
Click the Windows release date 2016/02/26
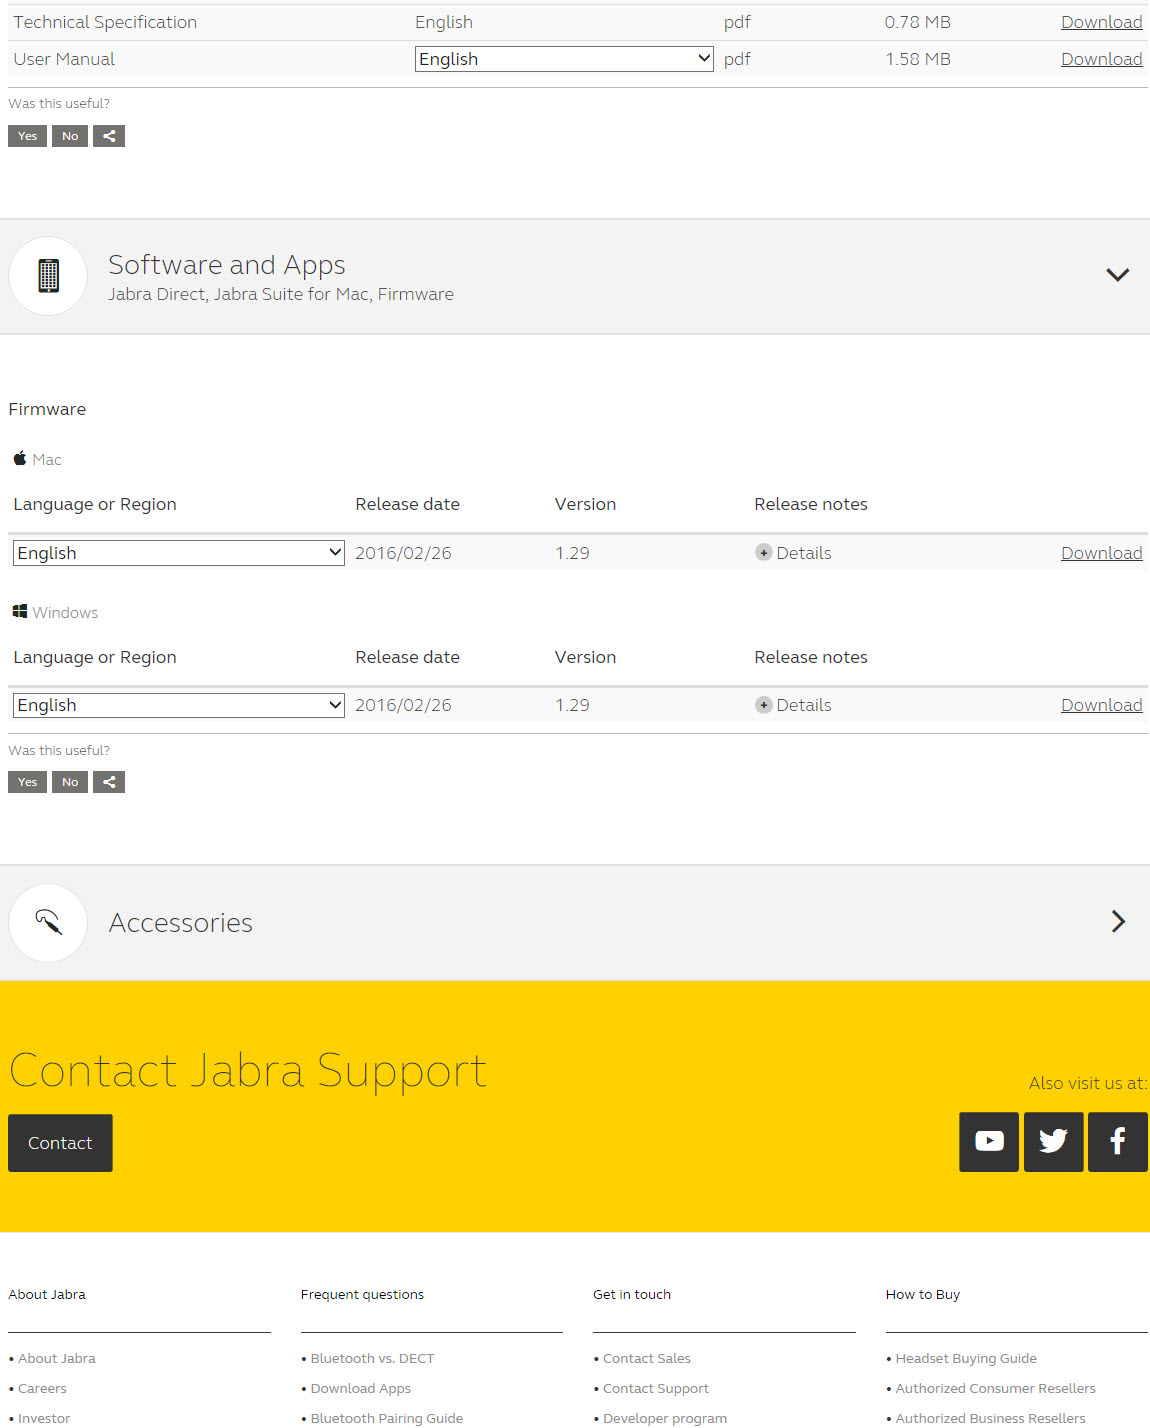point(403,705)
